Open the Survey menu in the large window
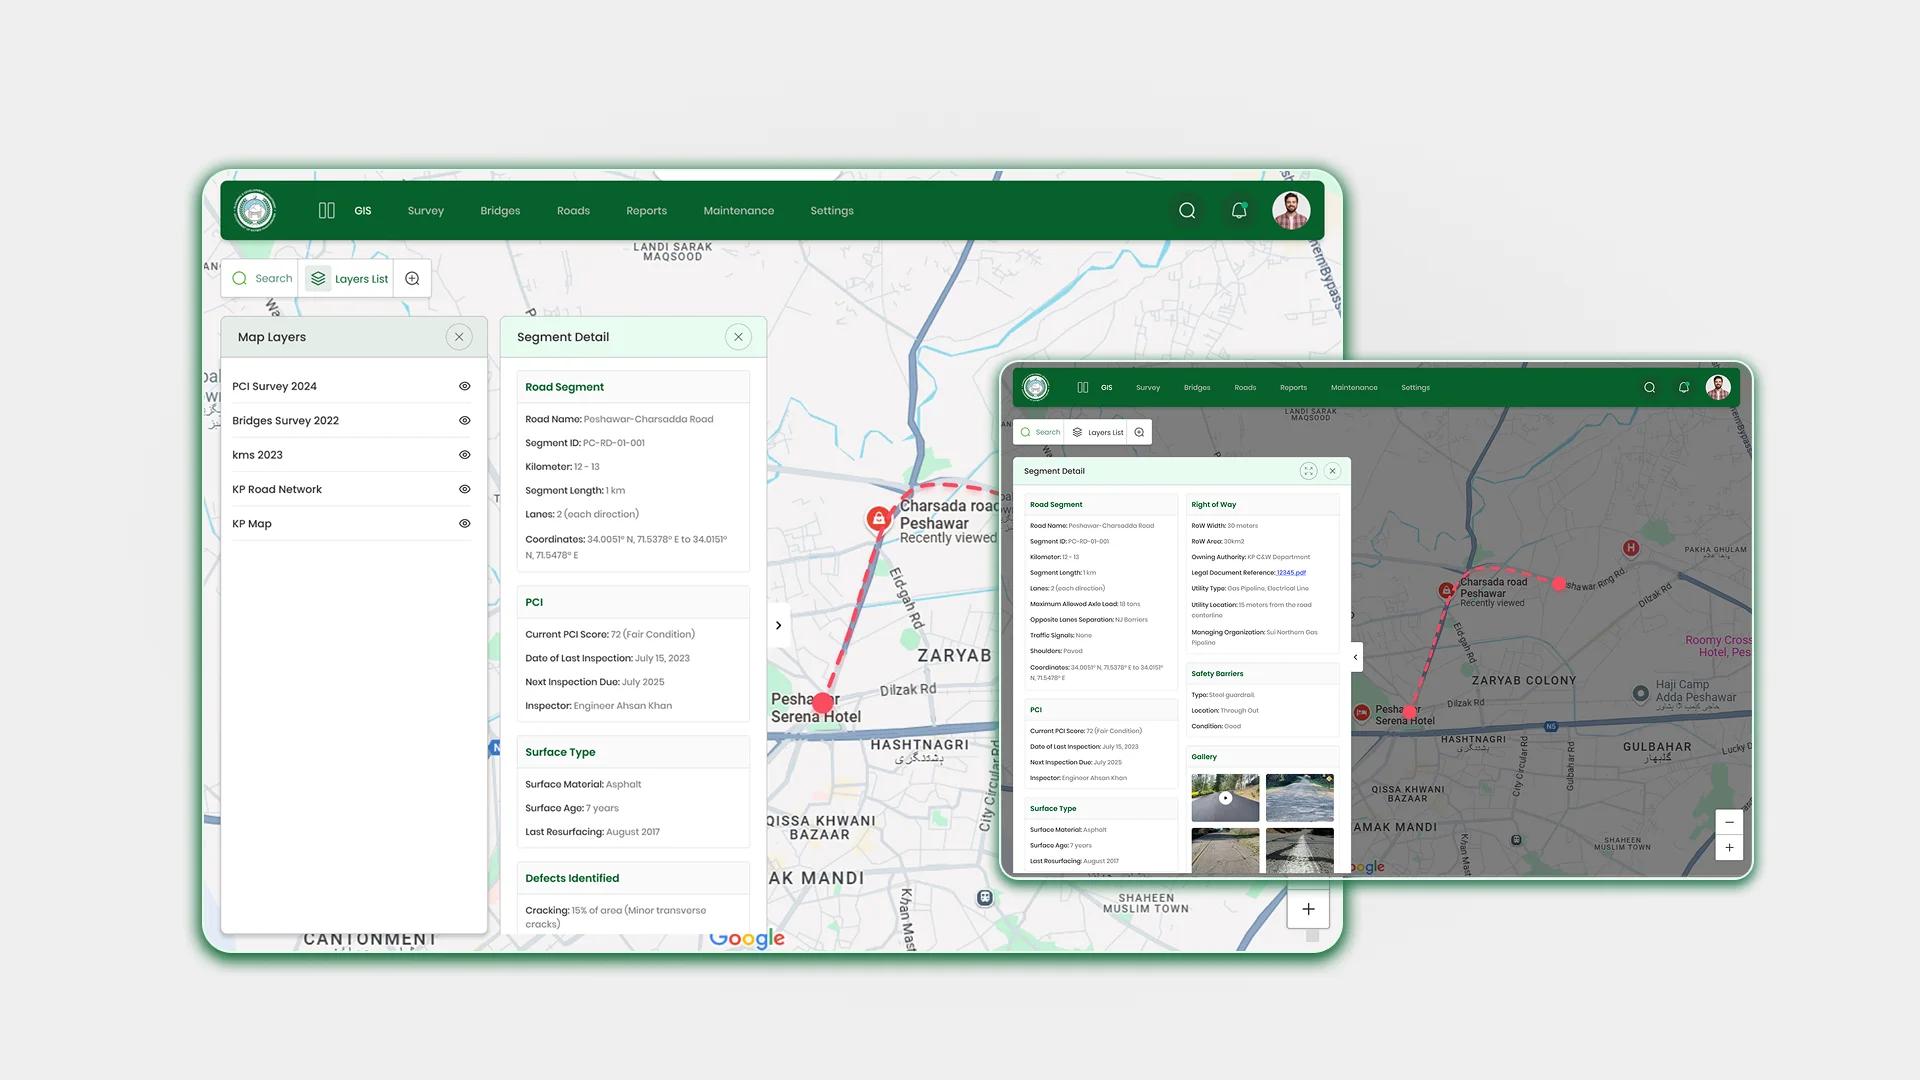Image resolution: width=1920 pixels, height=1080 pixels. tap(426, 211)
